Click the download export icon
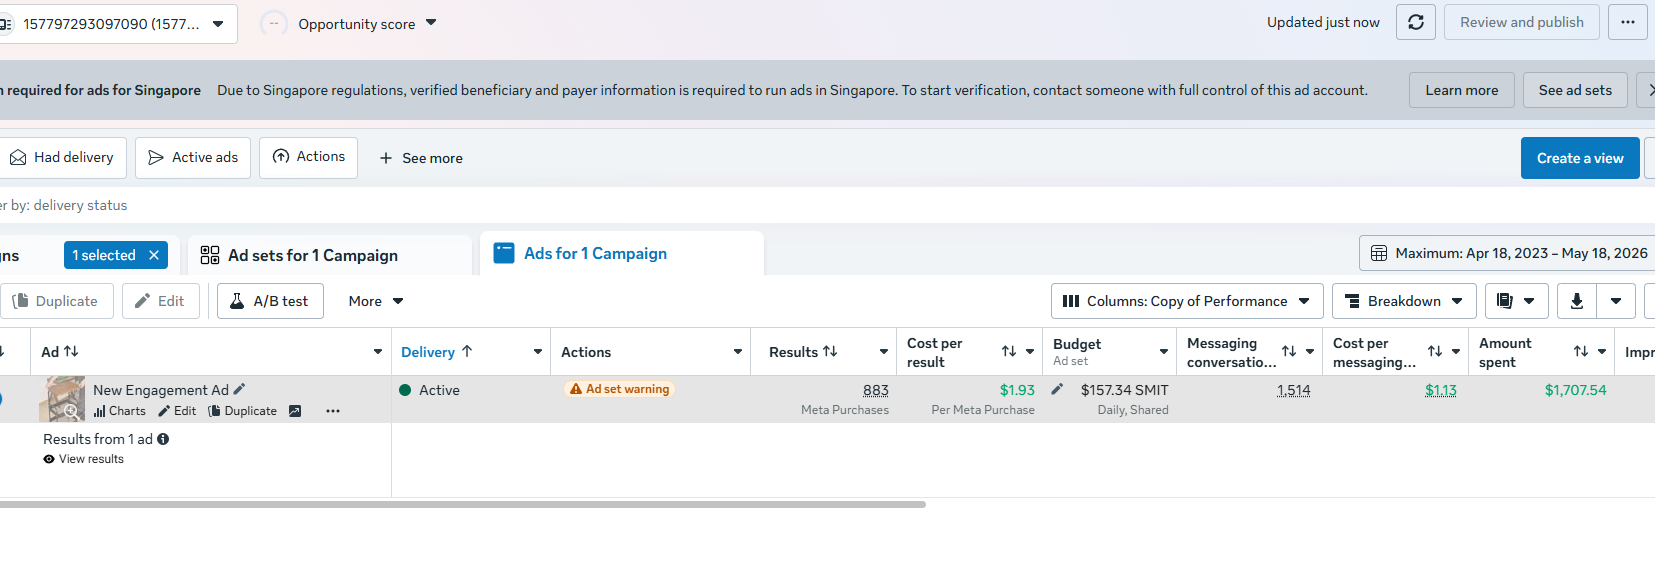1655x566 pixels. pos(1576,301)
